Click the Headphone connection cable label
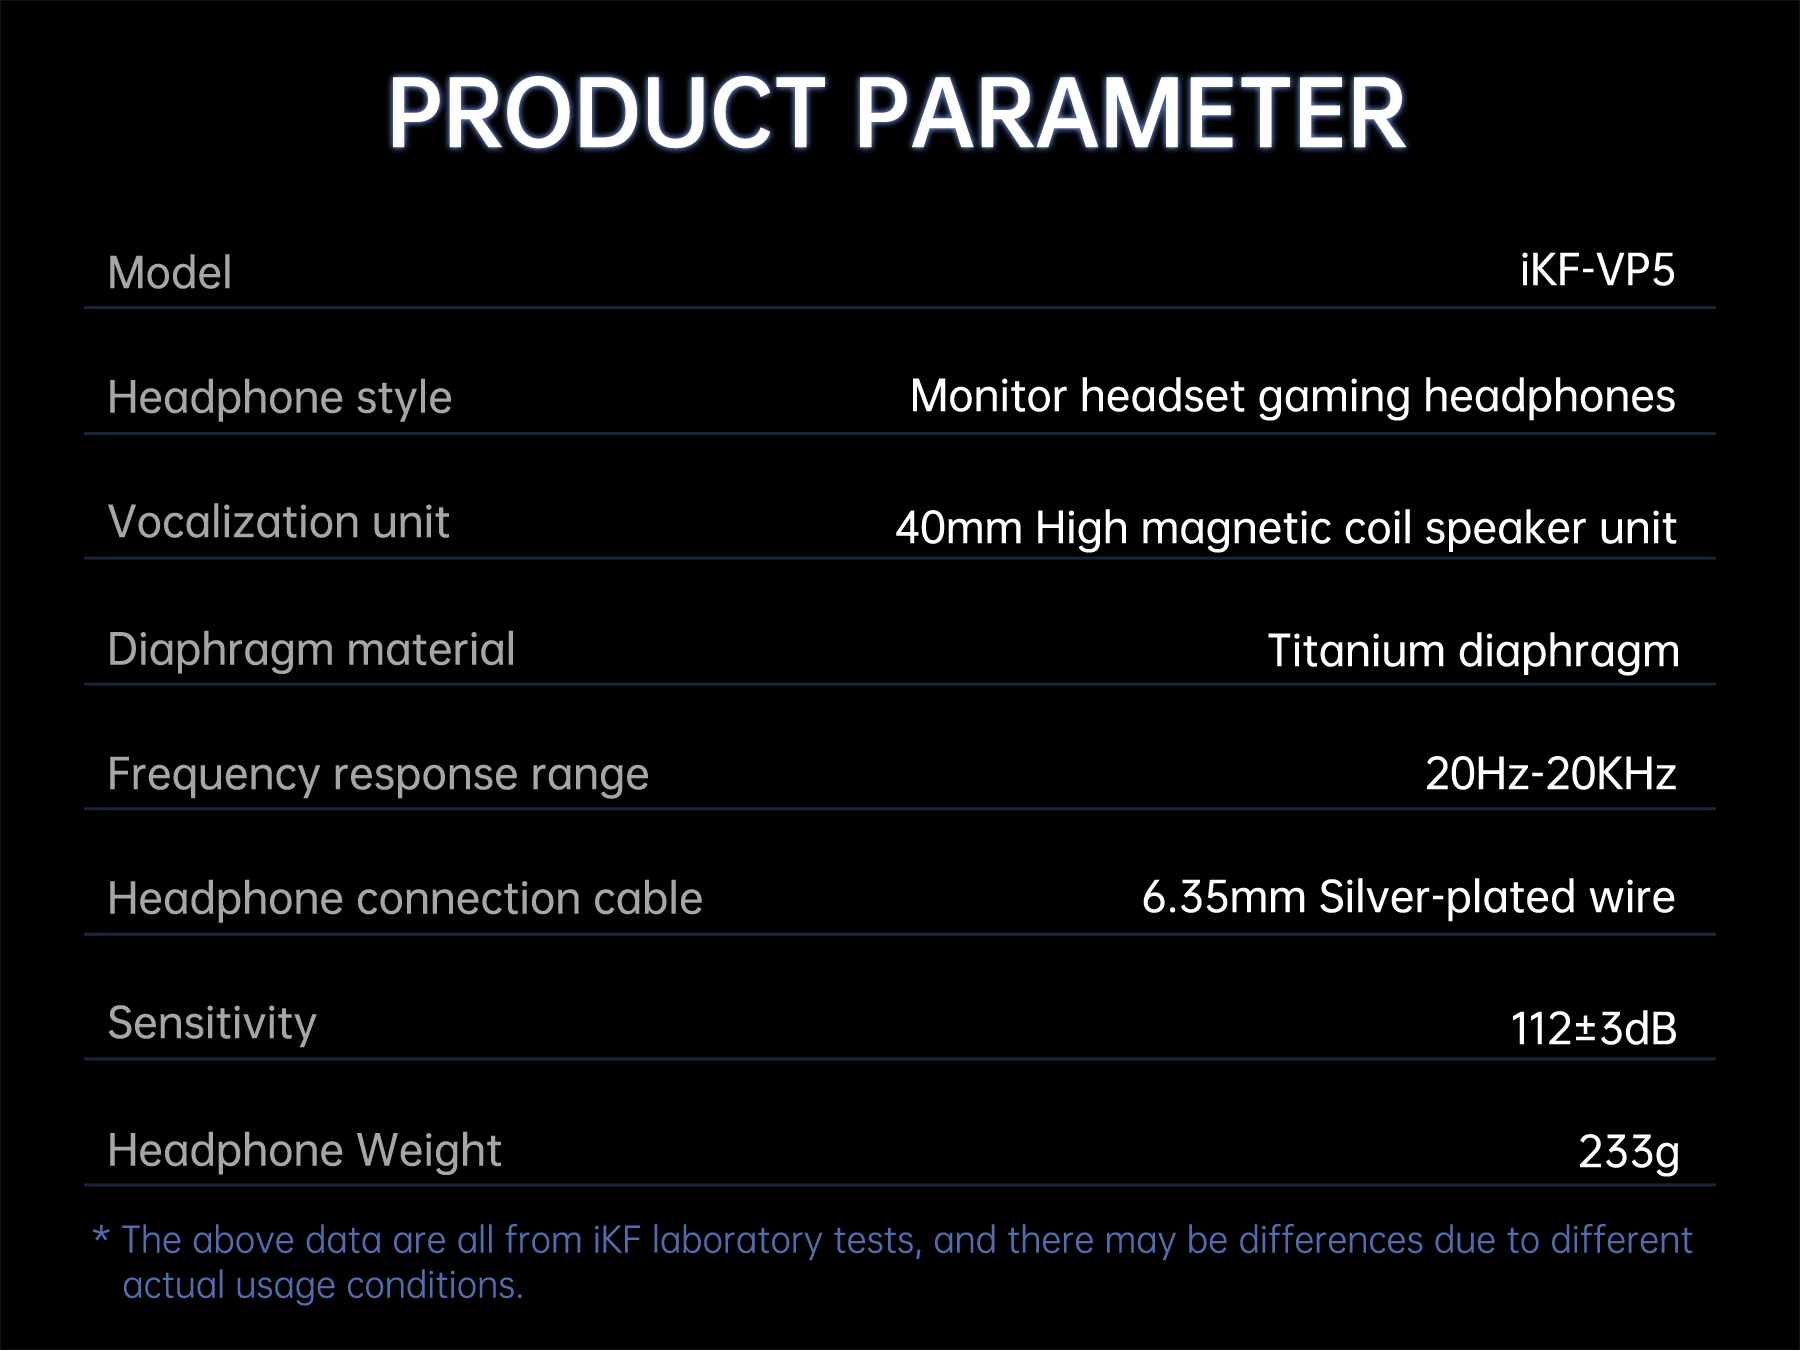1800x1350 pixels. click(405, 898)
